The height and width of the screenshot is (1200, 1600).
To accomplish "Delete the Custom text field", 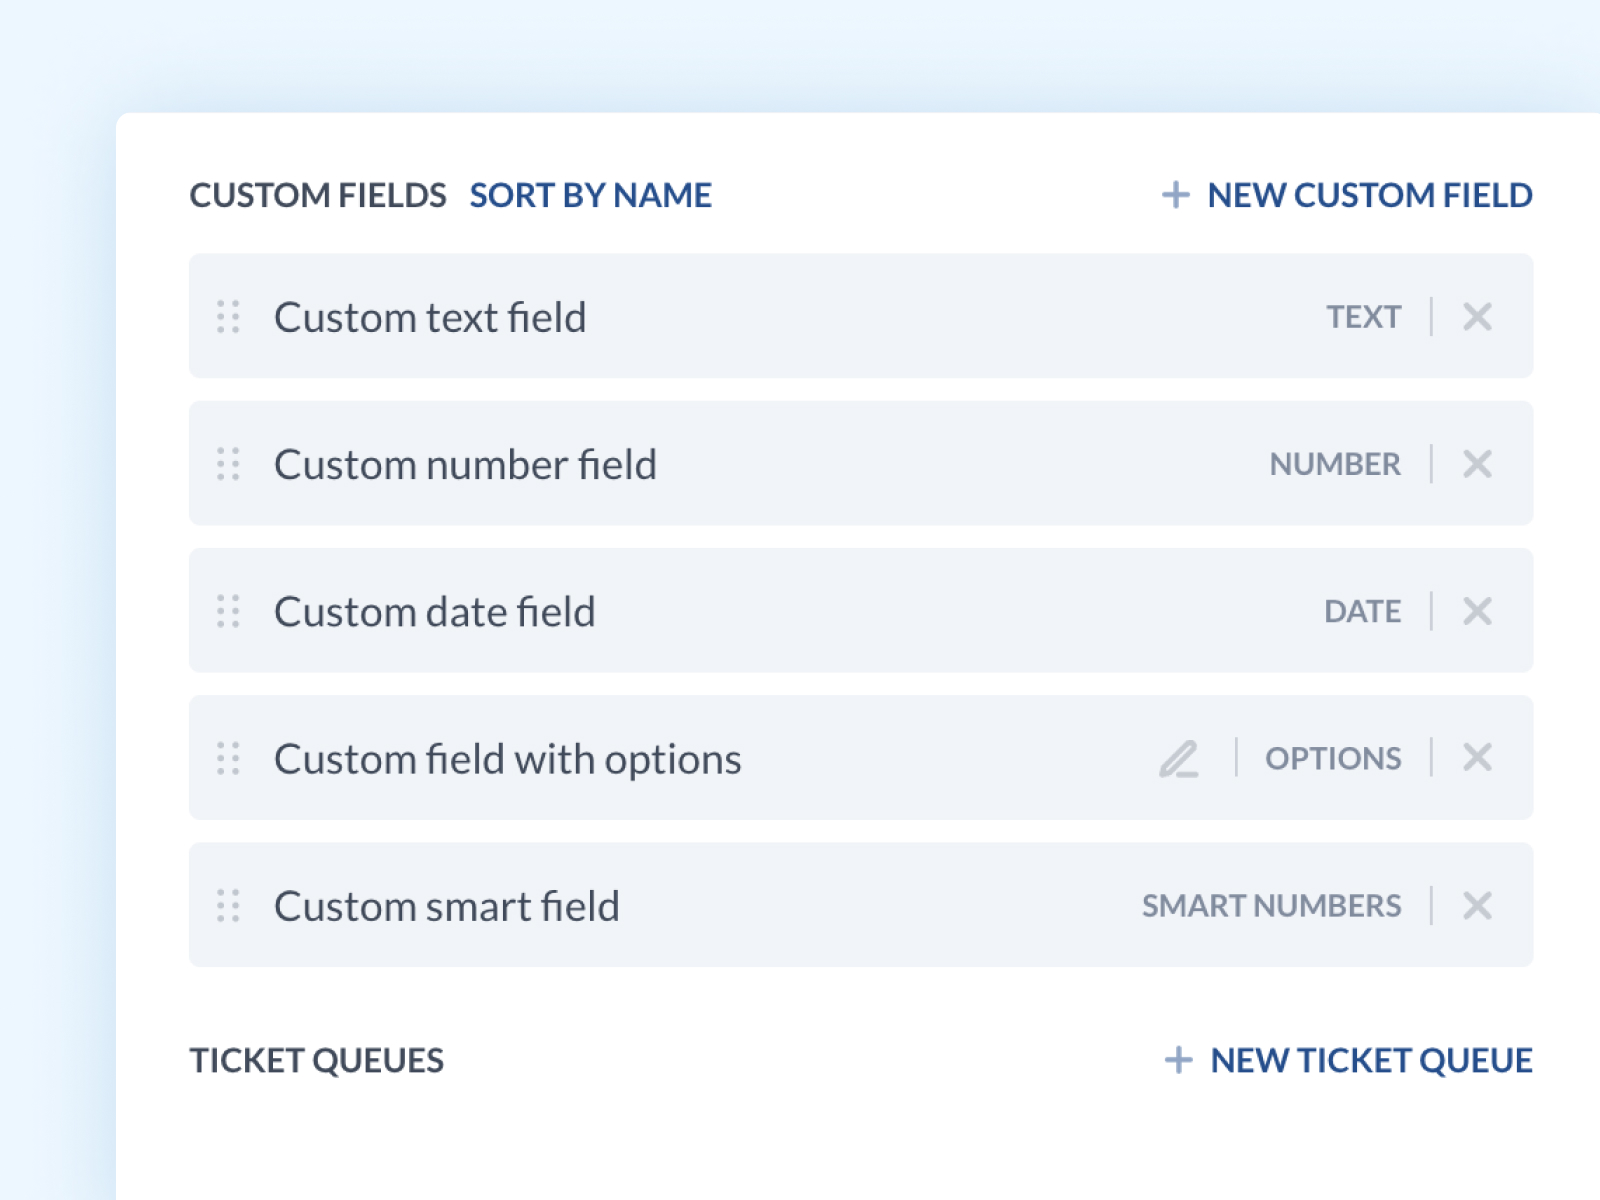I will pyautogui.click(x=1477, y=317).
